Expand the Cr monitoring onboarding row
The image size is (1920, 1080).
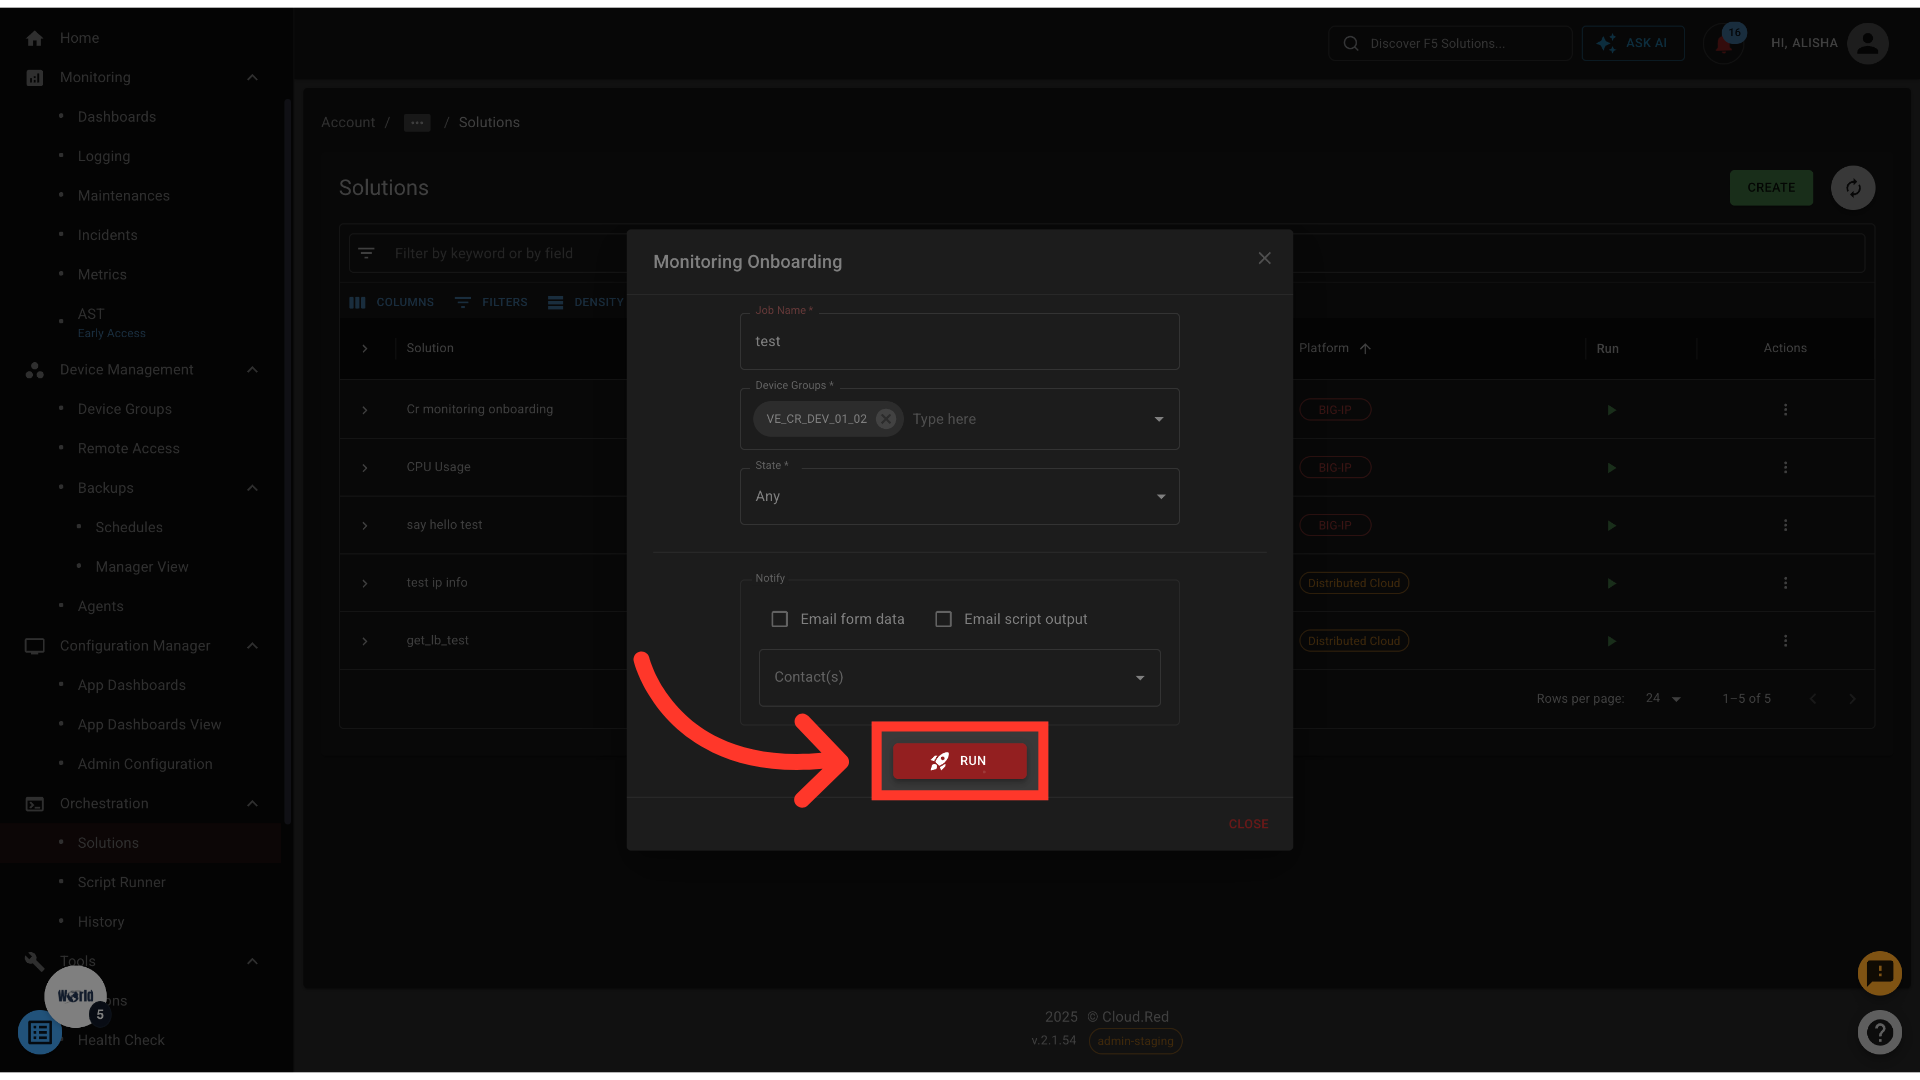(x=365, y=410)
